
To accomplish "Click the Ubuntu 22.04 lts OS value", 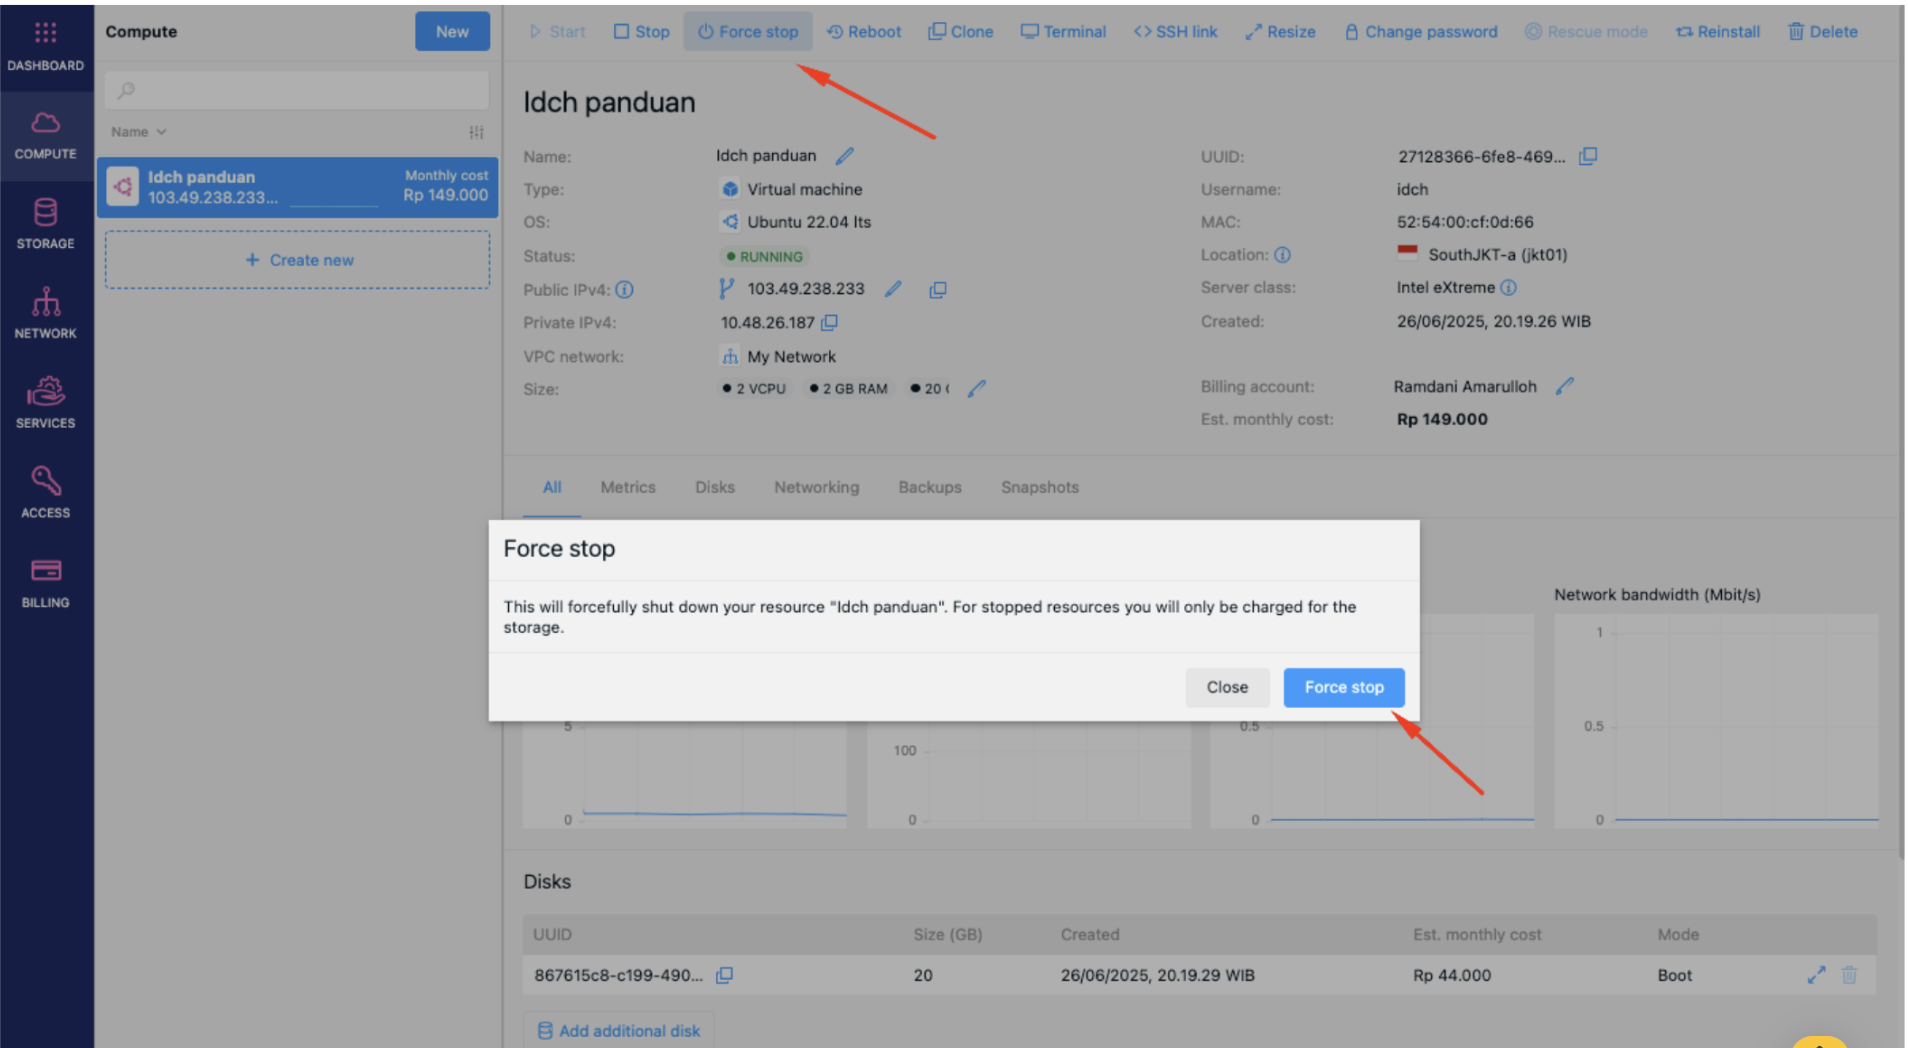I will tap(809, 223).
